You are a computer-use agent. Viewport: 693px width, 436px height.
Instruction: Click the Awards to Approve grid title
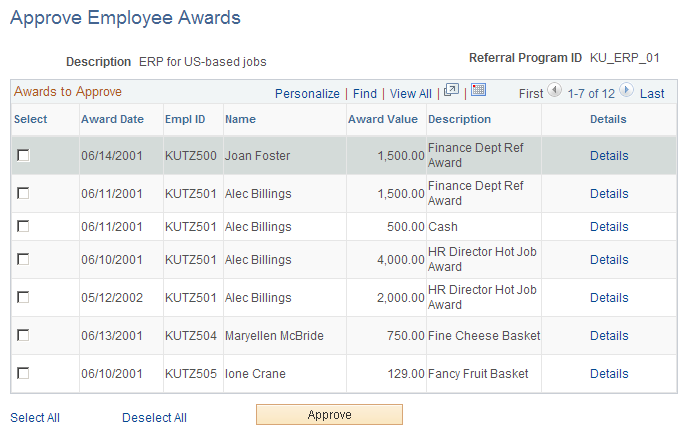tap(68, 91)
